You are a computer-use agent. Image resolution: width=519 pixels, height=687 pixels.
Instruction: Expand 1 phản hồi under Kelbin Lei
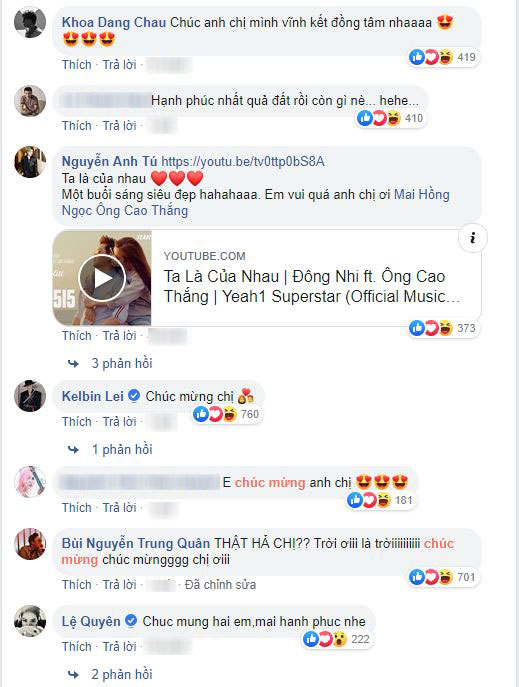coord(122,449)
